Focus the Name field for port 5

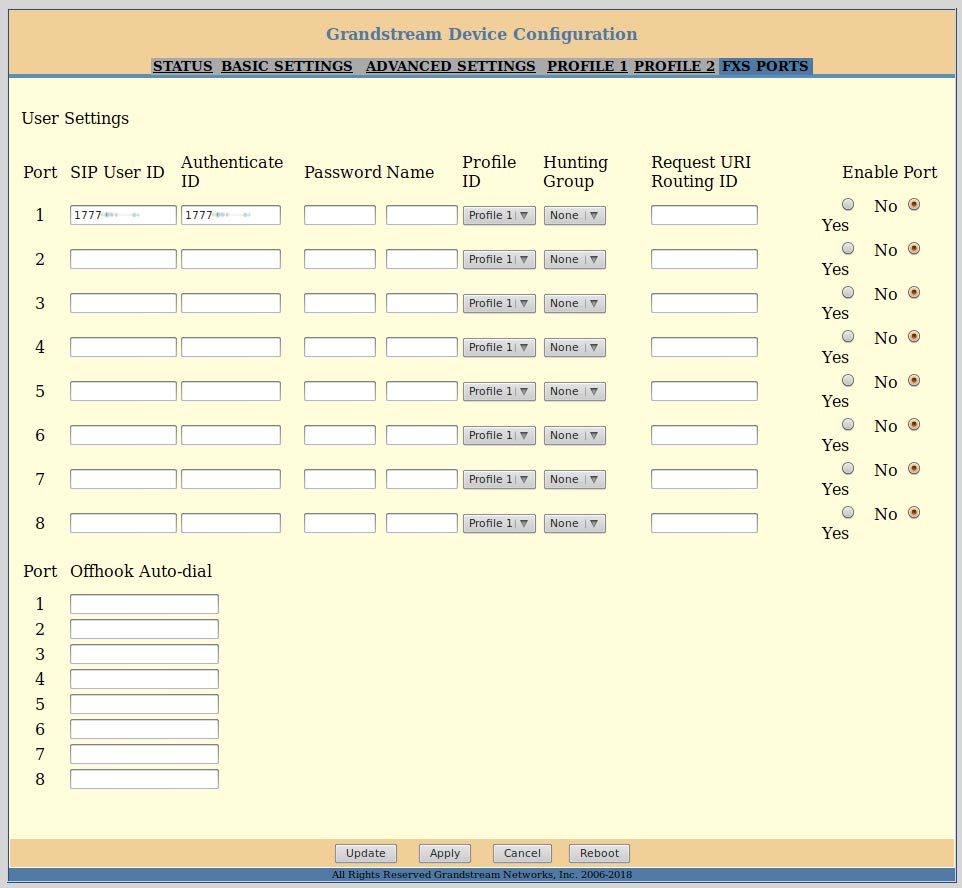coord(421,391)
